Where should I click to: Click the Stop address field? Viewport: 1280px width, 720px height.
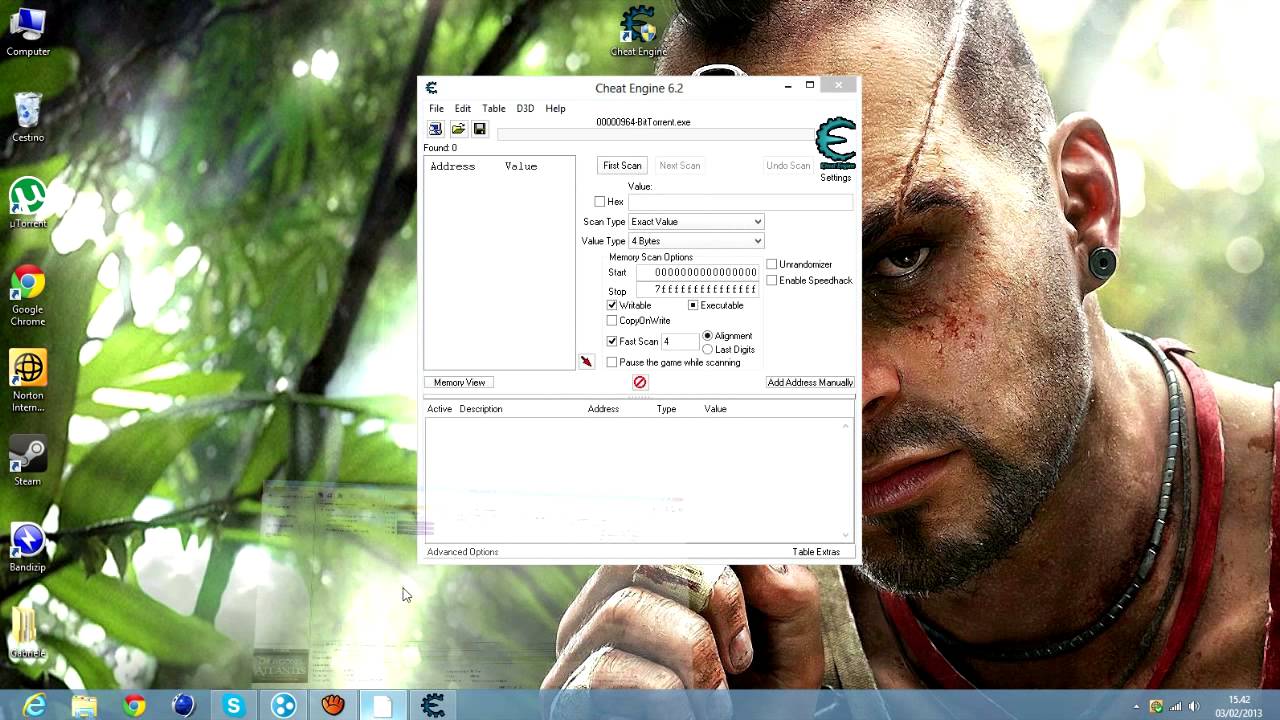click(697, 290)
